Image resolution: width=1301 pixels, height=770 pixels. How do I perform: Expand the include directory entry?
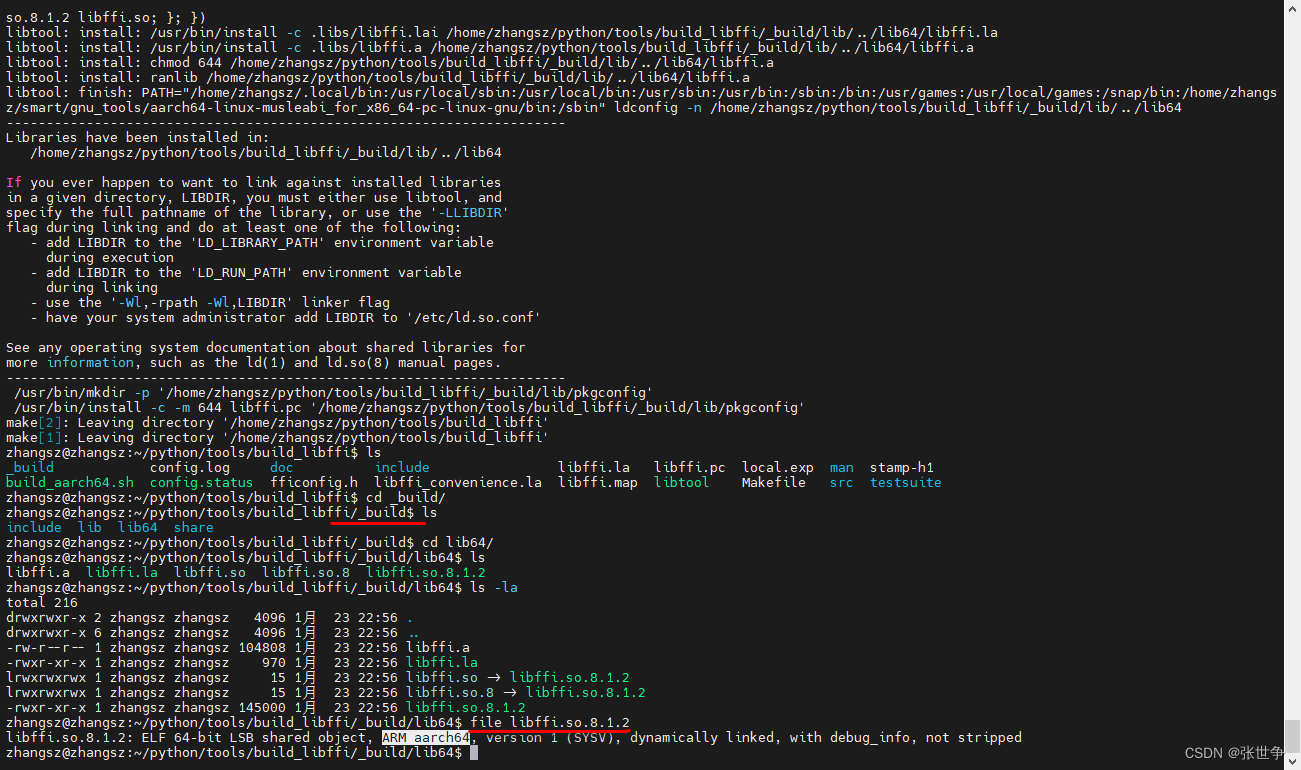click(x=34, y=527)
